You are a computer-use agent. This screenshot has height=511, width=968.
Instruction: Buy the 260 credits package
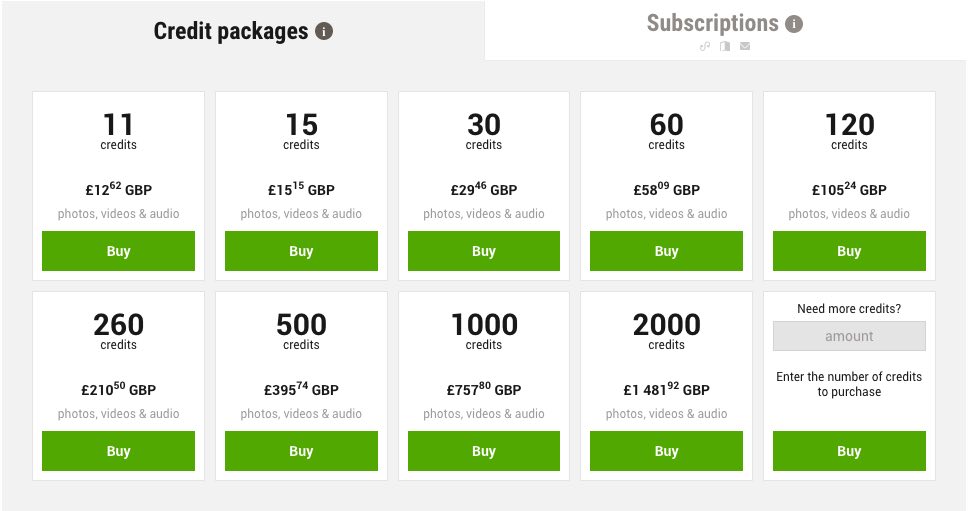click(x=118, y=451)
